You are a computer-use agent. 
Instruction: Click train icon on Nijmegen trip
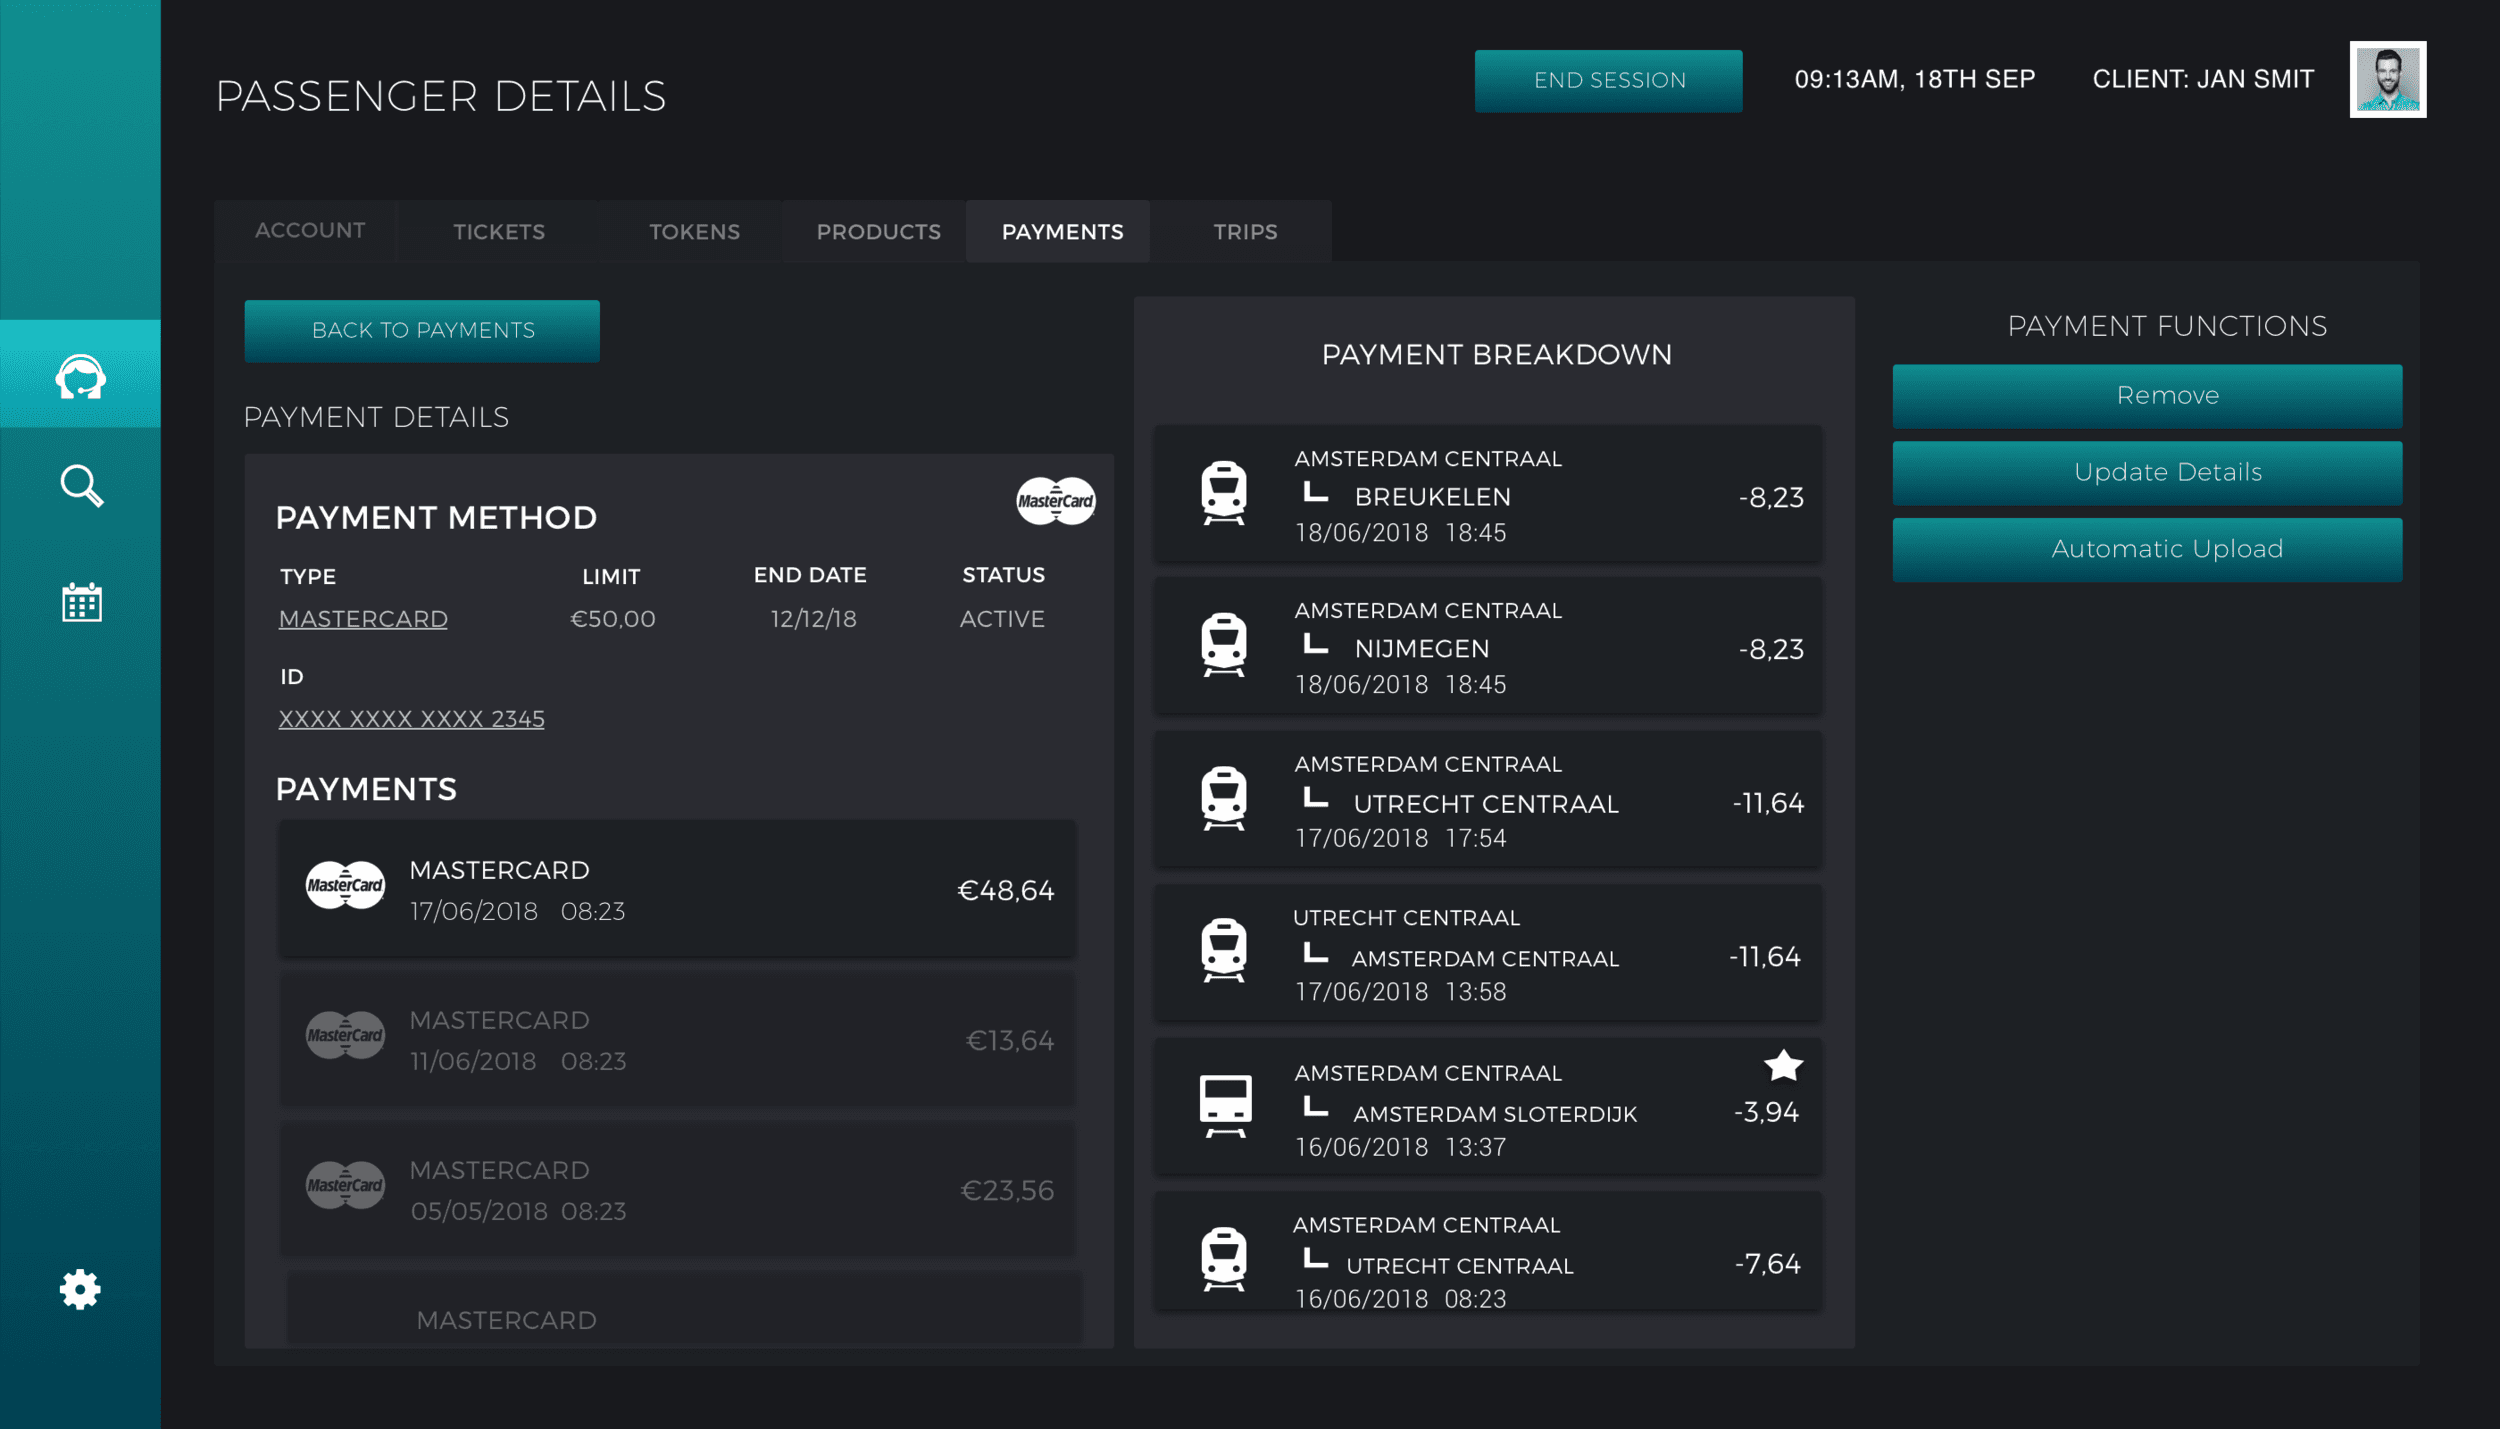tap(1224, 644)
